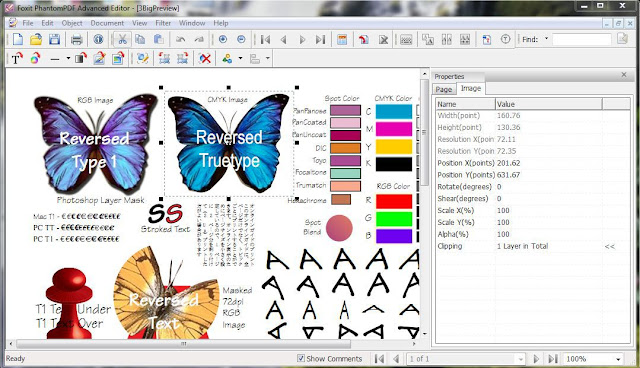Viewport: 640px width, 368px height.
Task: Click the New document icon
Action: click(x=18, y=39)
